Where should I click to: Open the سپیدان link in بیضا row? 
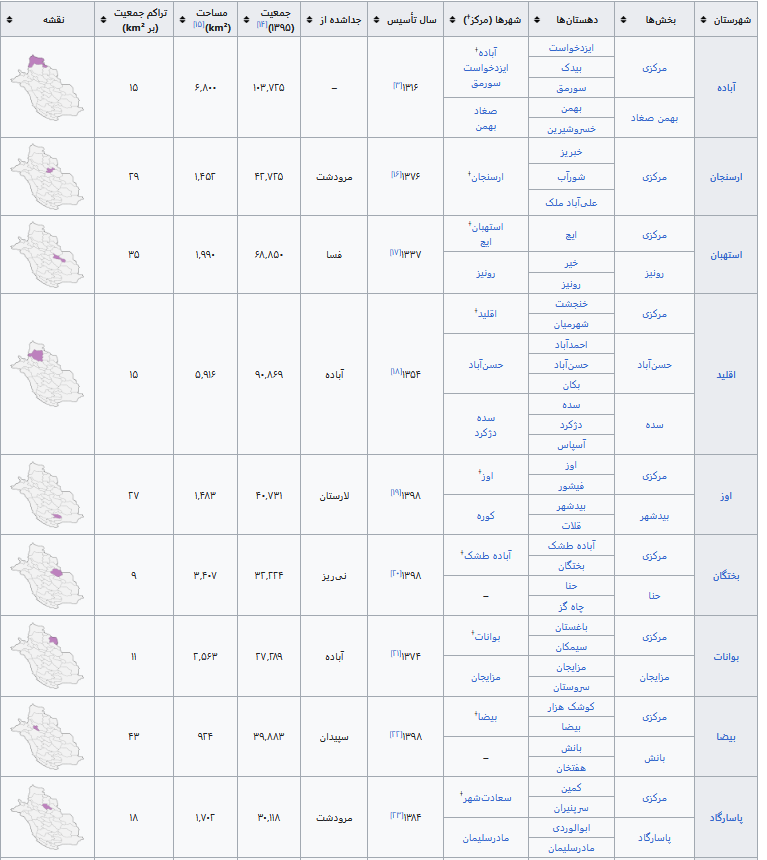pos(334,736)
